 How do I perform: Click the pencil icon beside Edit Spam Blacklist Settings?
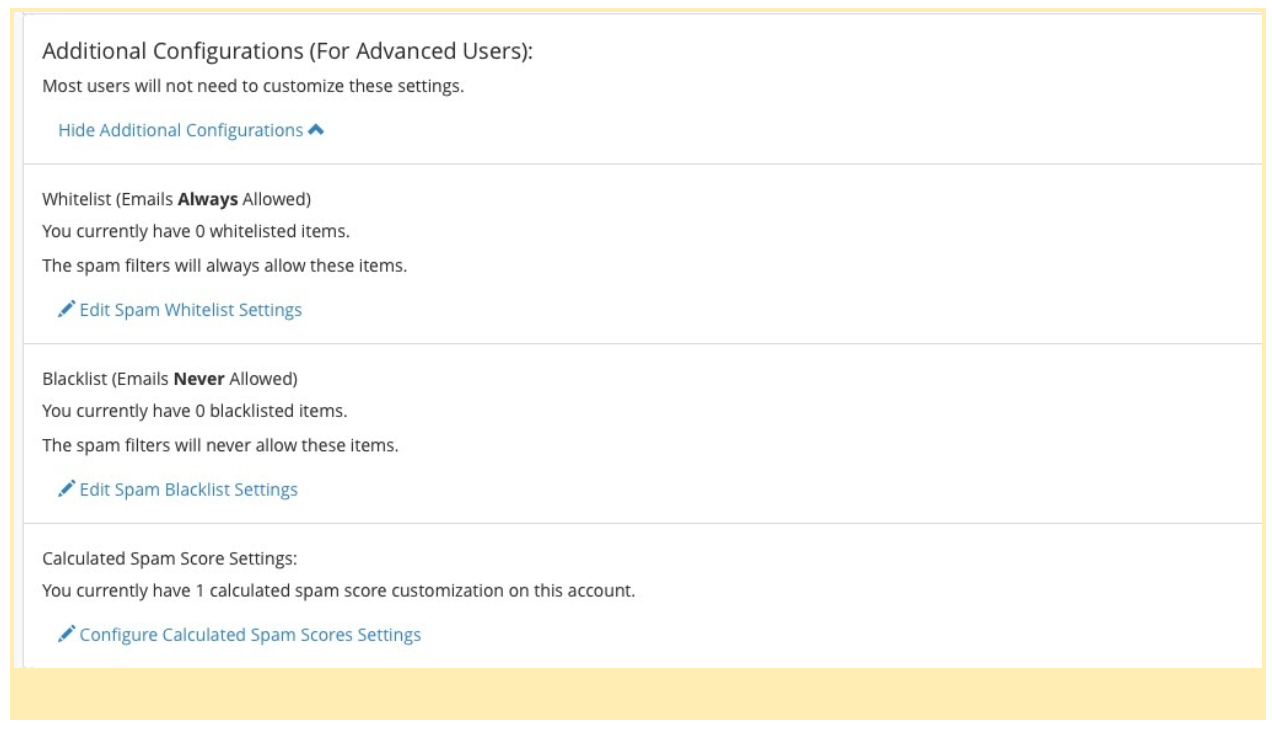67,489
